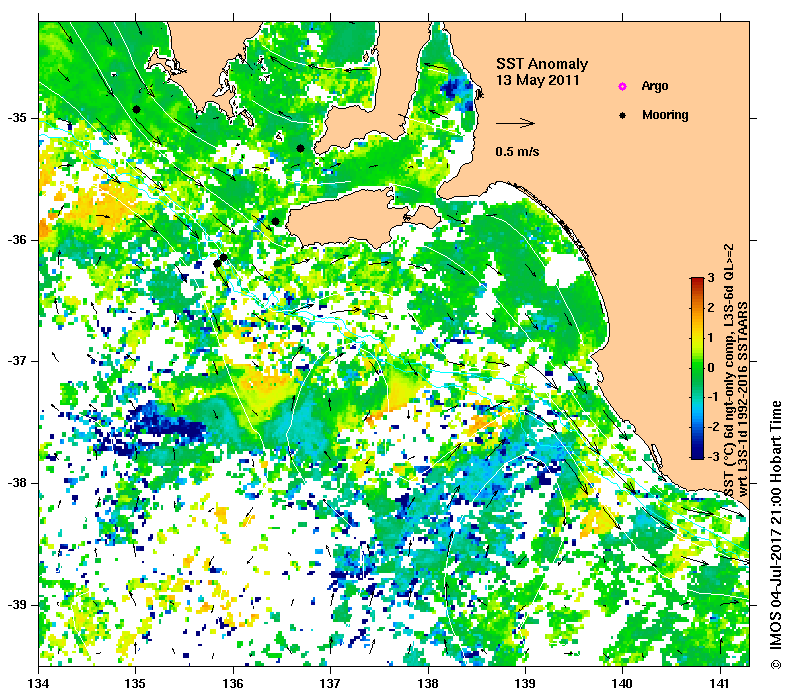The width and height of the screenshot is (791, 700).
Task: Click latitude label -35 on y-axis
Action: (17, 118)
